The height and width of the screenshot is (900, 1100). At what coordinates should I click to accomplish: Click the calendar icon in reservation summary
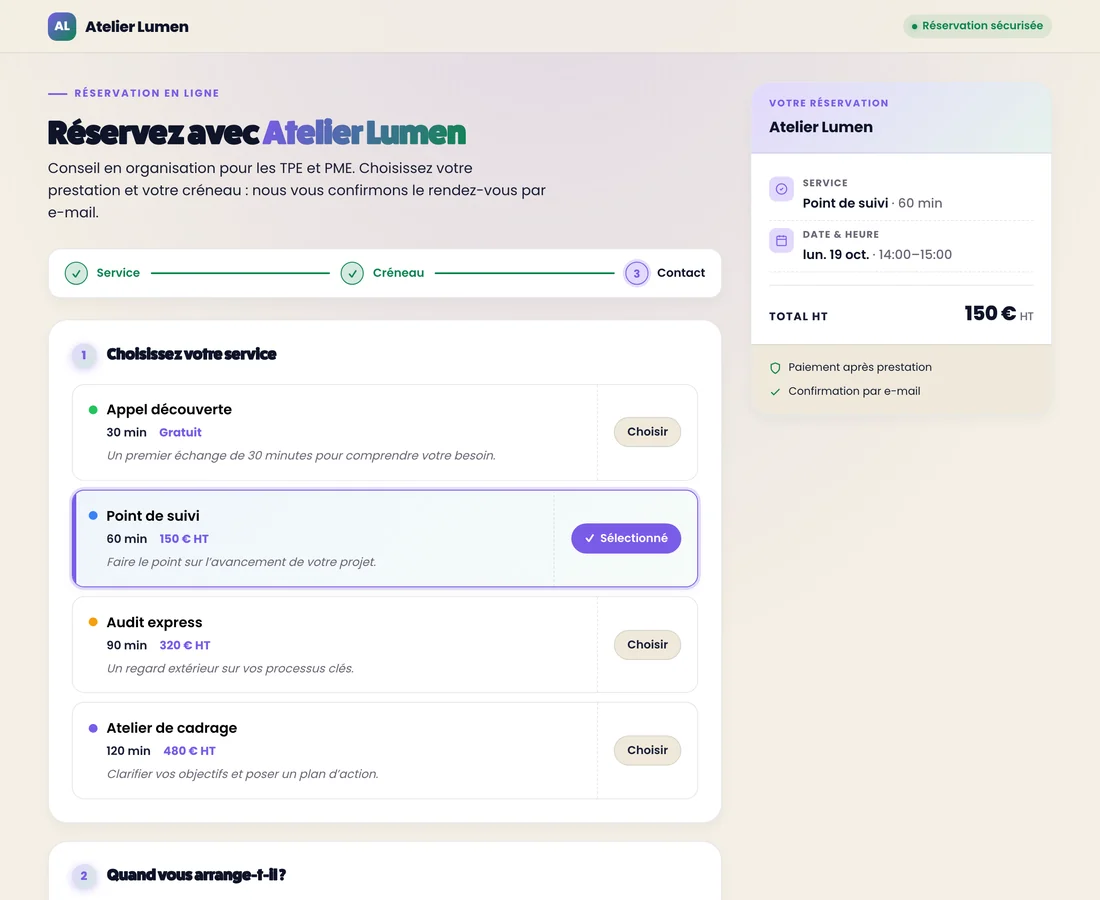pos(782,241)
